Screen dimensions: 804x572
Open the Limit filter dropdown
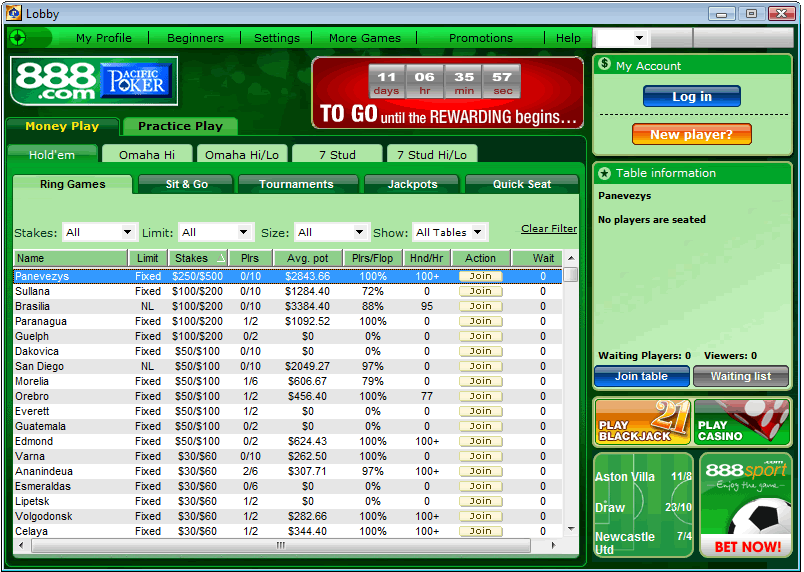click(215, 232)
